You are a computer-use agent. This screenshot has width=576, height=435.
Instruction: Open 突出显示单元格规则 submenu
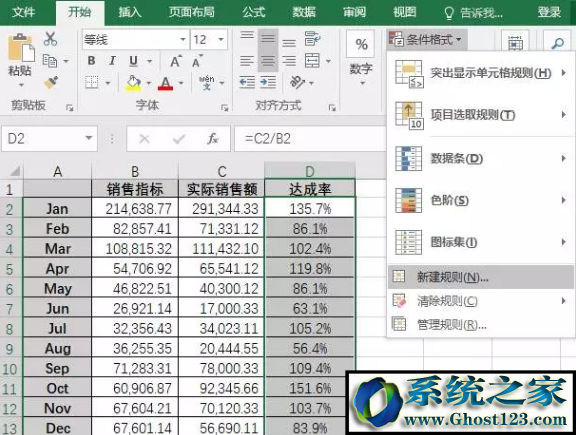click(480, 73)
